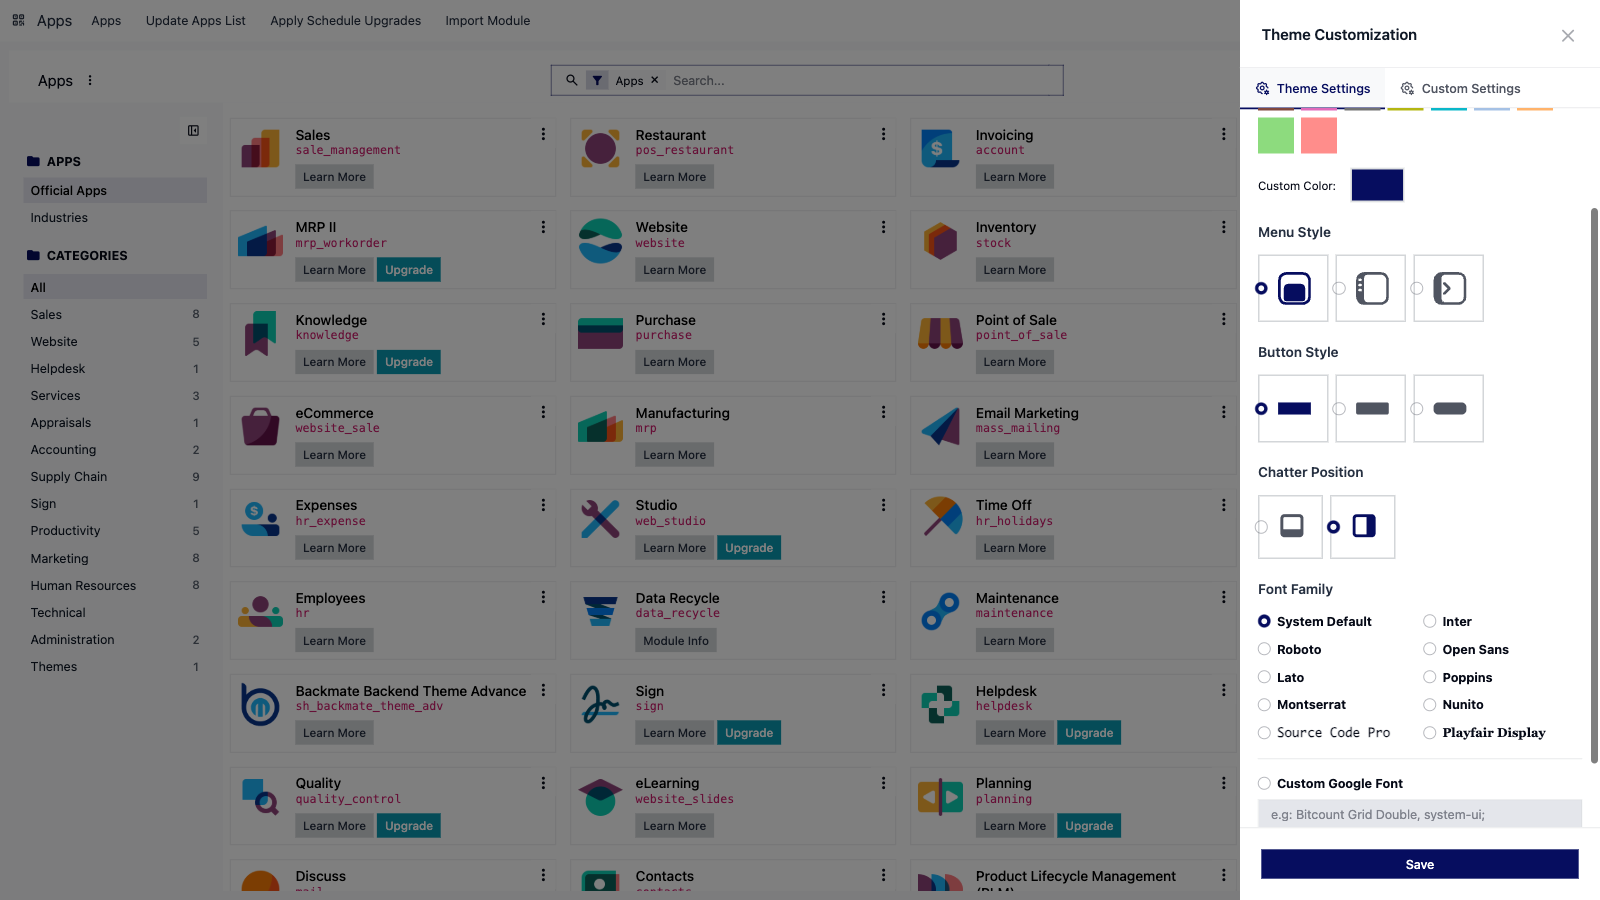The image size is (1600, 900).
Task: Select Roboto font family radio
Action: click(x=1264, y=649)
